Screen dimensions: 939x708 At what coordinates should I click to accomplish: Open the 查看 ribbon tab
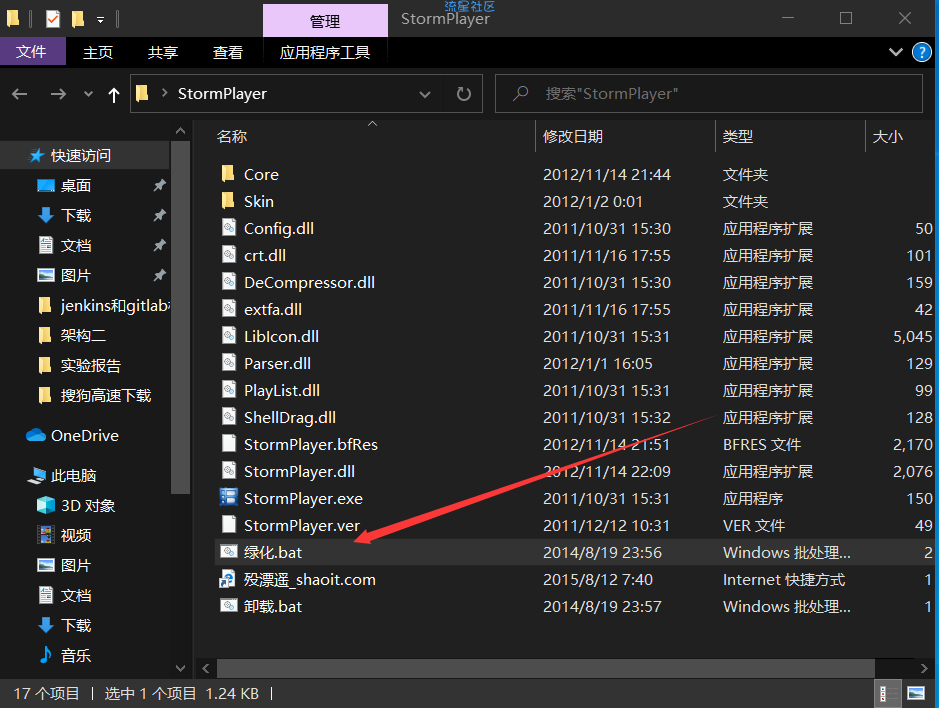click(x=228, y=52)
